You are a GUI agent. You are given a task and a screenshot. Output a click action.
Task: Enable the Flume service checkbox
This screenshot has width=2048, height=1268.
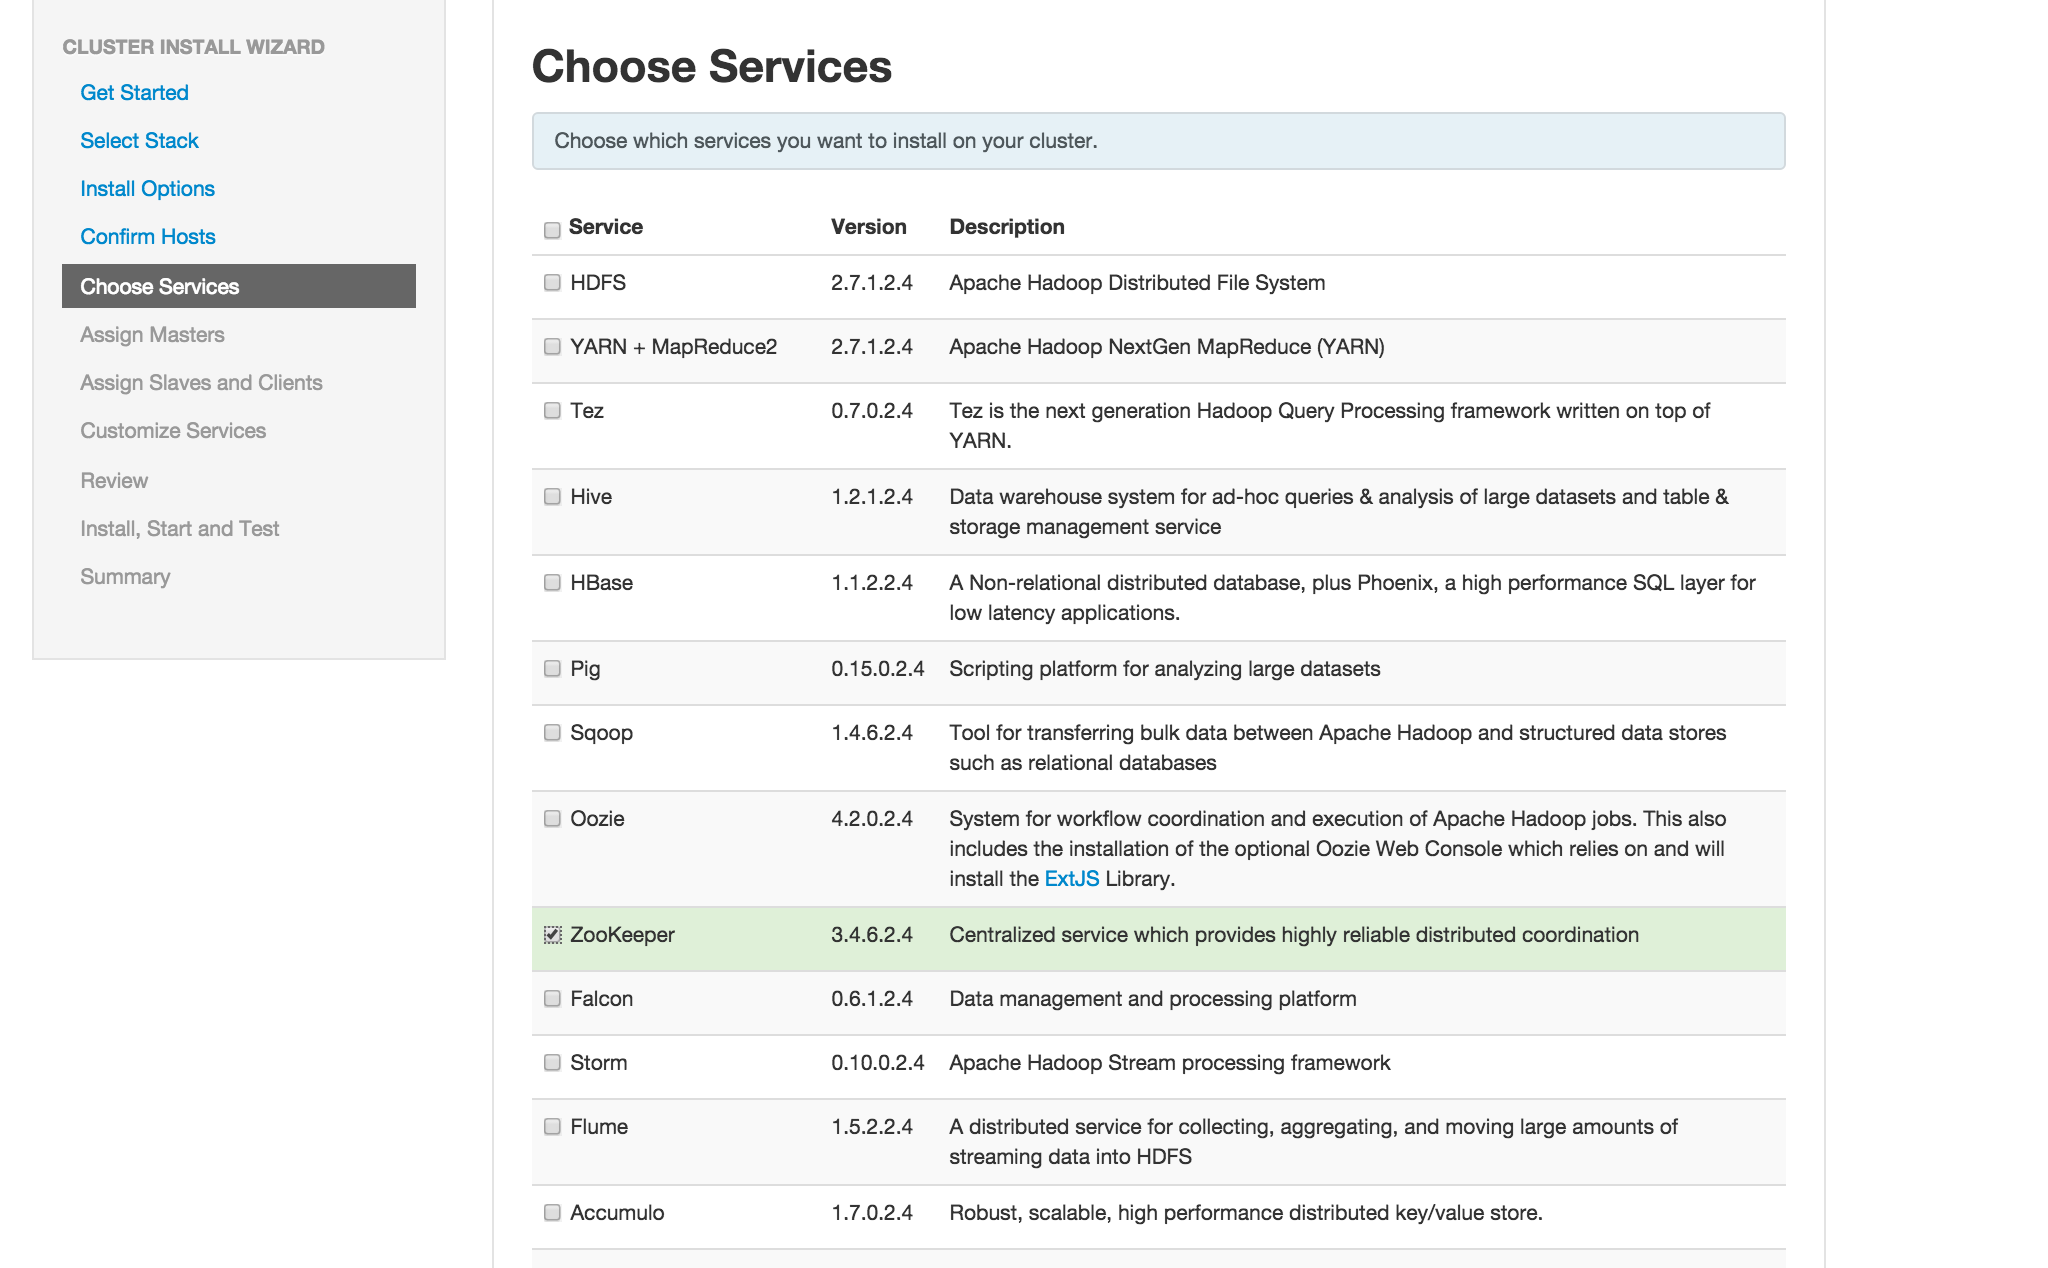(552, 1127)
